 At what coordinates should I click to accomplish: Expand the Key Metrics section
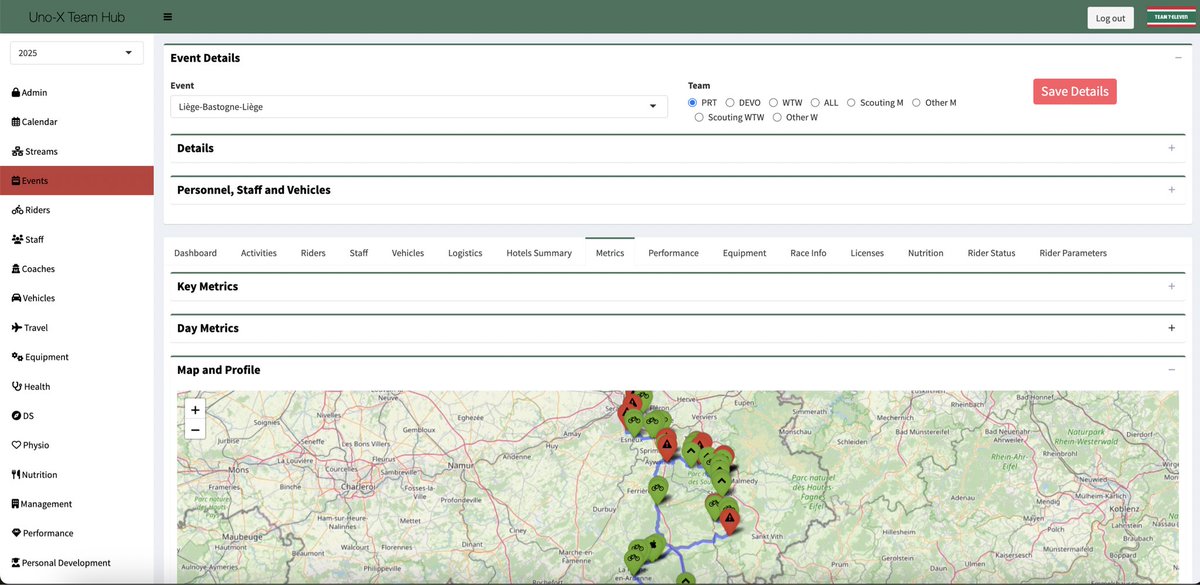click(x=1171, y=286)
